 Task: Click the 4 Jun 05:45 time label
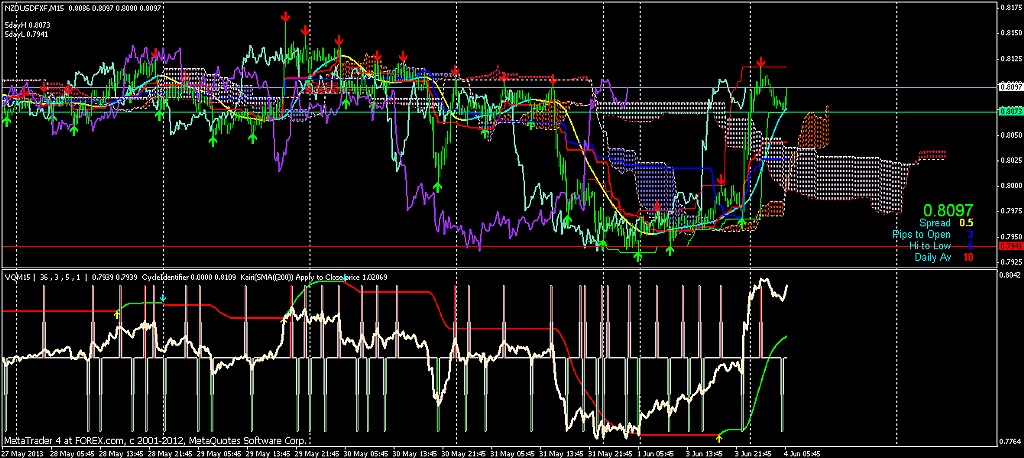click(802, 453)
